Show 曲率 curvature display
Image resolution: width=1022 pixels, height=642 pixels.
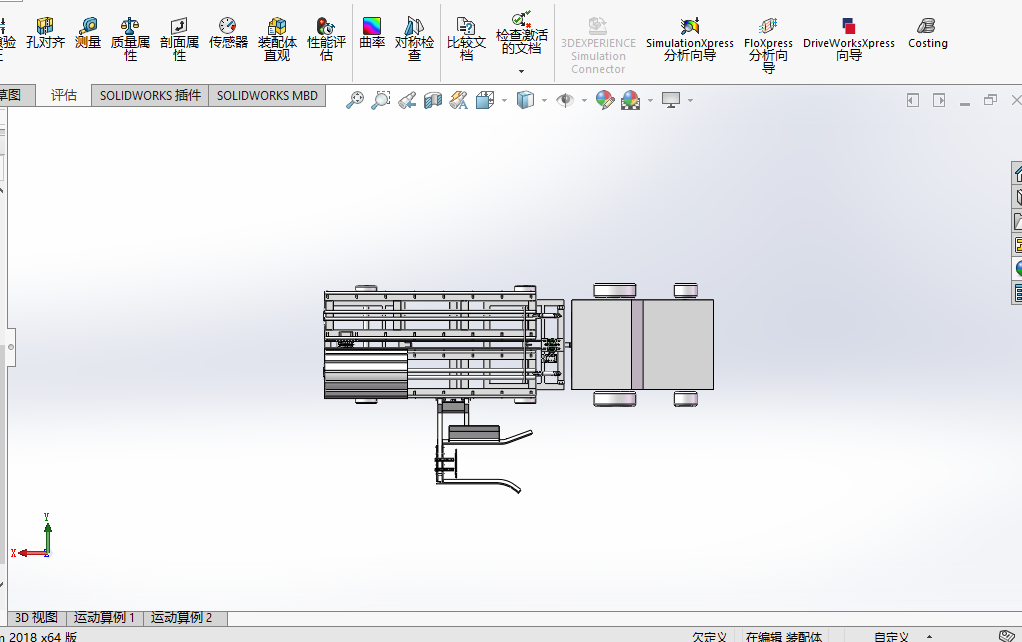point(372,33)
